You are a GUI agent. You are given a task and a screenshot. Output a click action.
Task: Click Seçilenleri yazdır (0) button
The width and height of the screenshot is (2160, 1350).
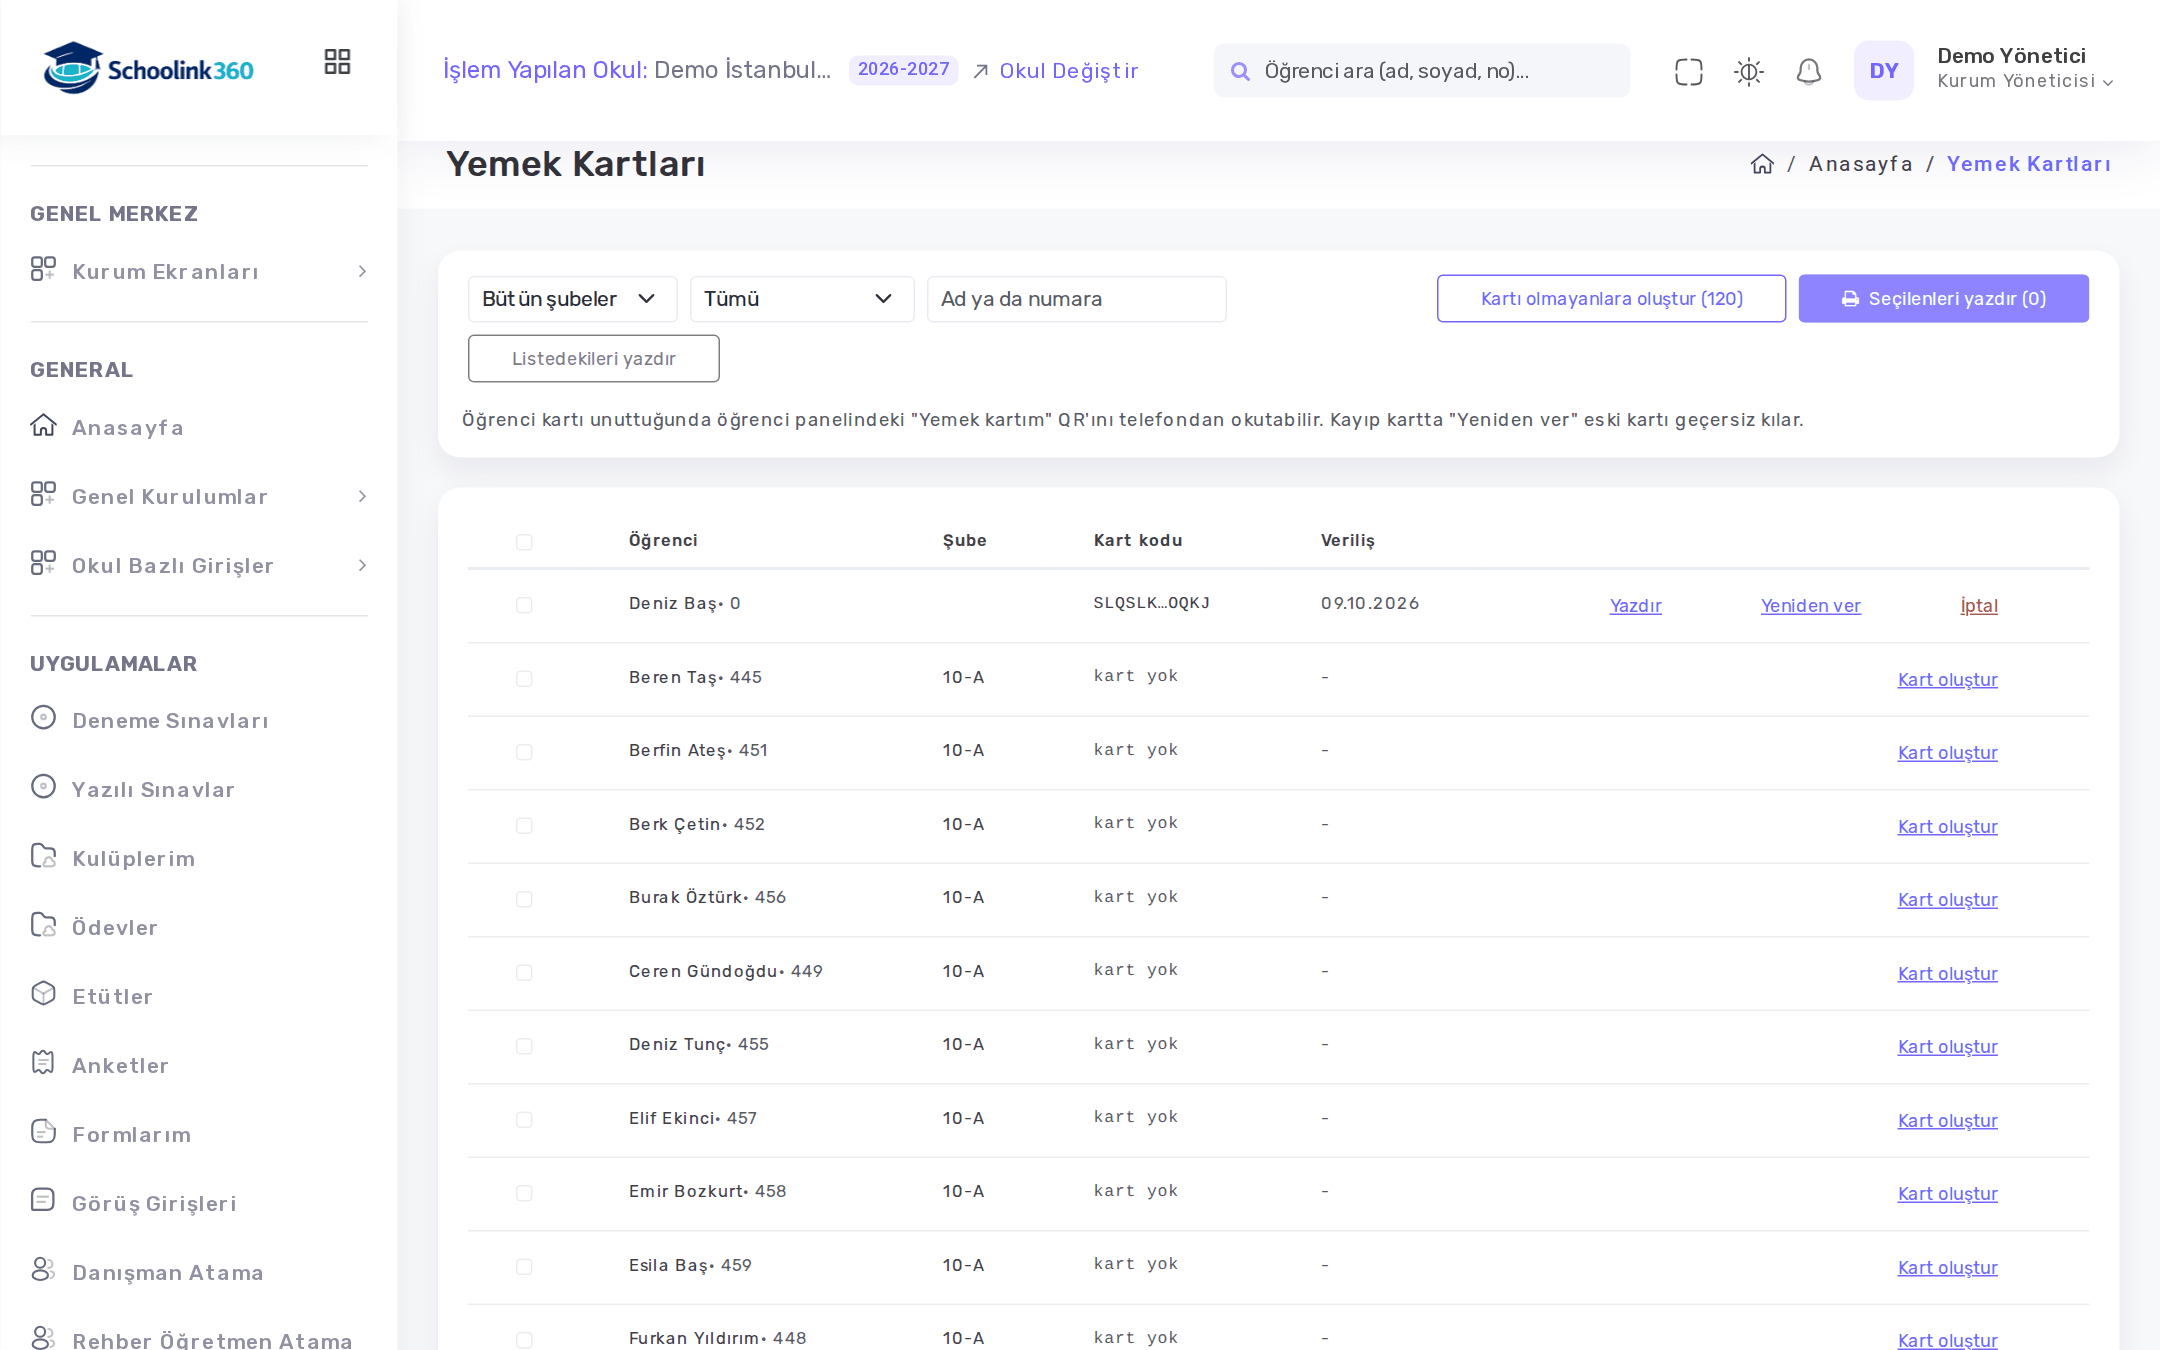(1943, 298)
